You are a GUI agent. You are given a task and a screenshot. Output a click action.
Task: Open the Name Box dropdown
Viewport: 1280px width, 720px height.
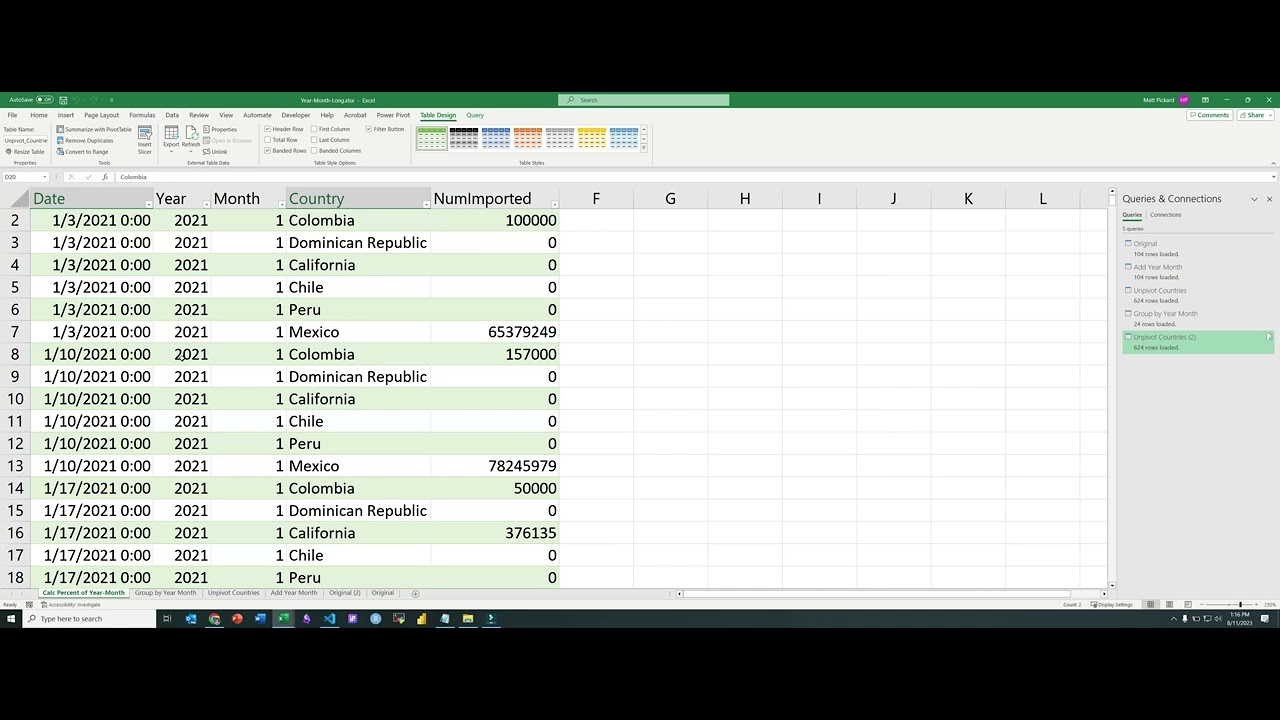coord(44,177)
